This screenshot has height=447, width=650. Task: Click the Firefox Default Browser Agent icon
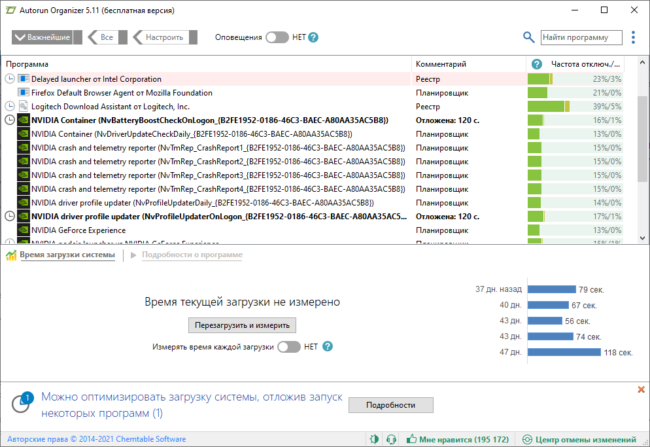coord(24,92)
